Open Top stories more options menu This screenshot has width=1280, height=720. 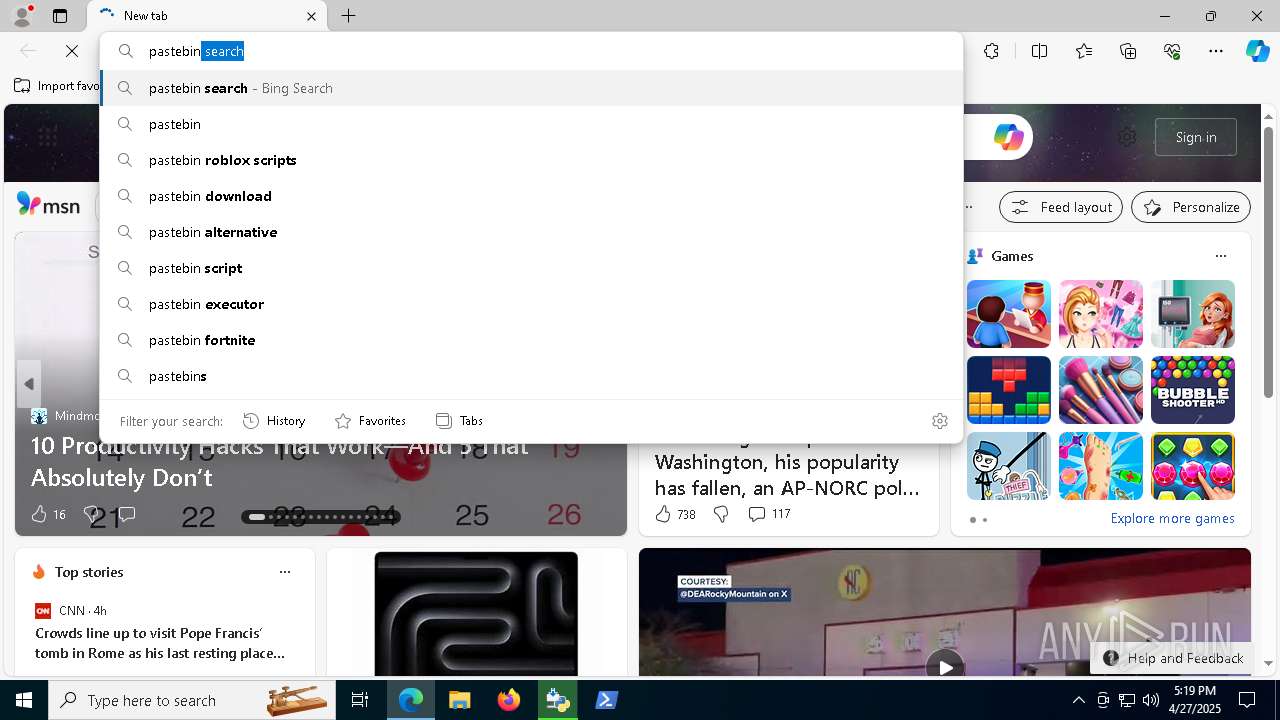point(285,572)
